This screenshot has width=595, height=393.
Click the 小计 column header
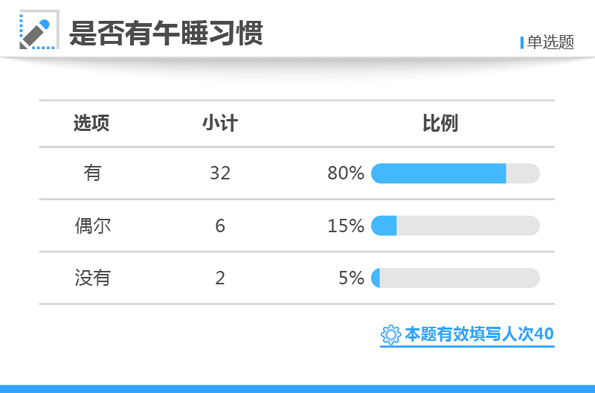click(220, 123)
